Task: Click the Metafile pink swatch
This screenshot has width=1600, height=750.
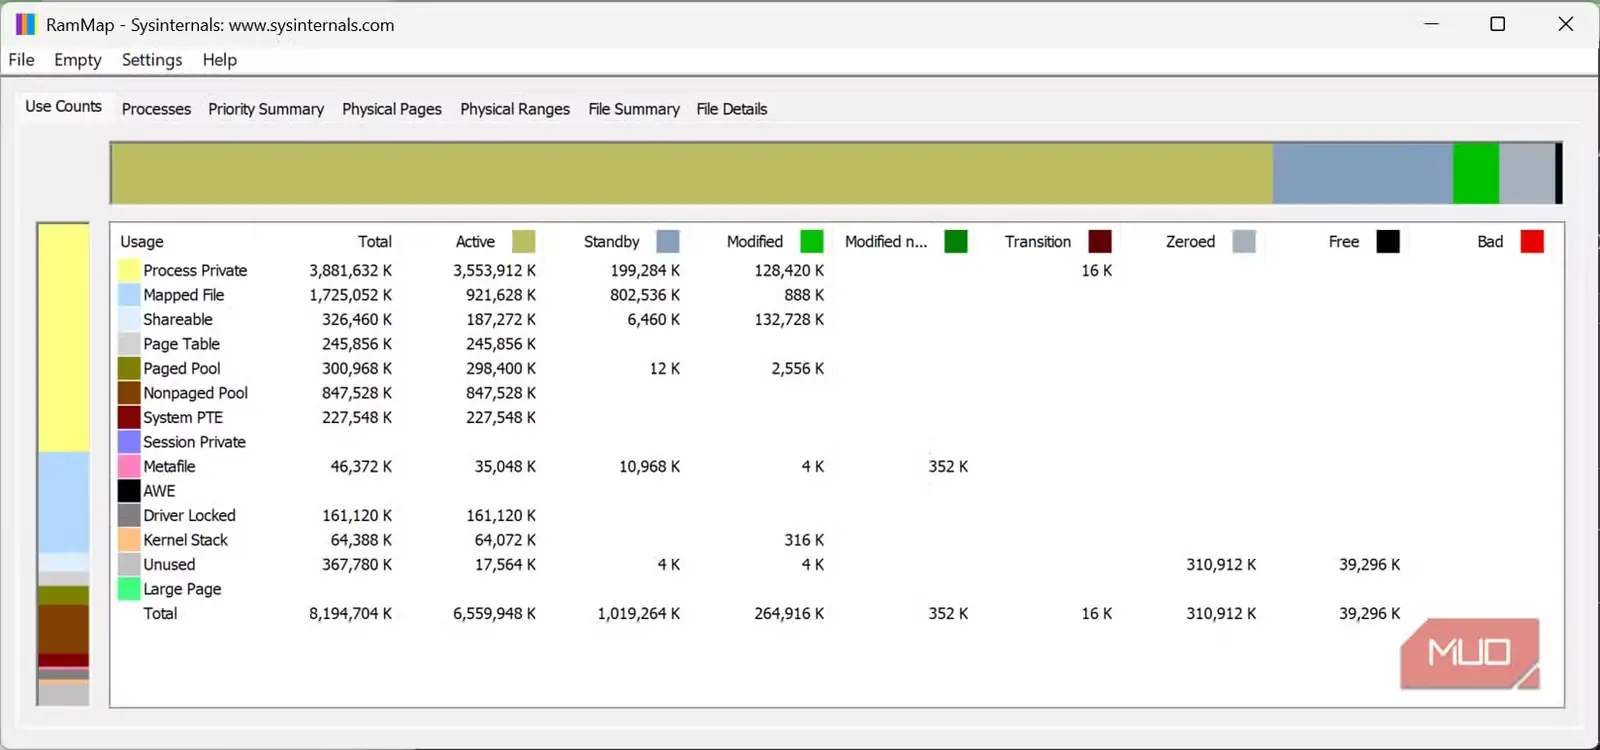Action: coord(129,466)
